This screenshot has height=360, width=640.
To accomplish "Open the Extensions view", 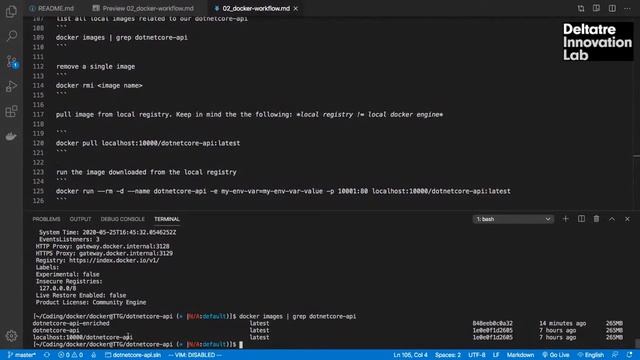I will (11, 111).
